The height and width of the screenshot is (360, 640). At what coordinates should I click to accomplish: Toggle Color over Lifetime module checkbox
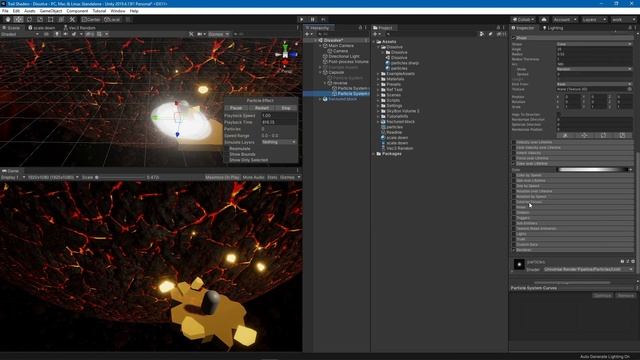[514, 164]
